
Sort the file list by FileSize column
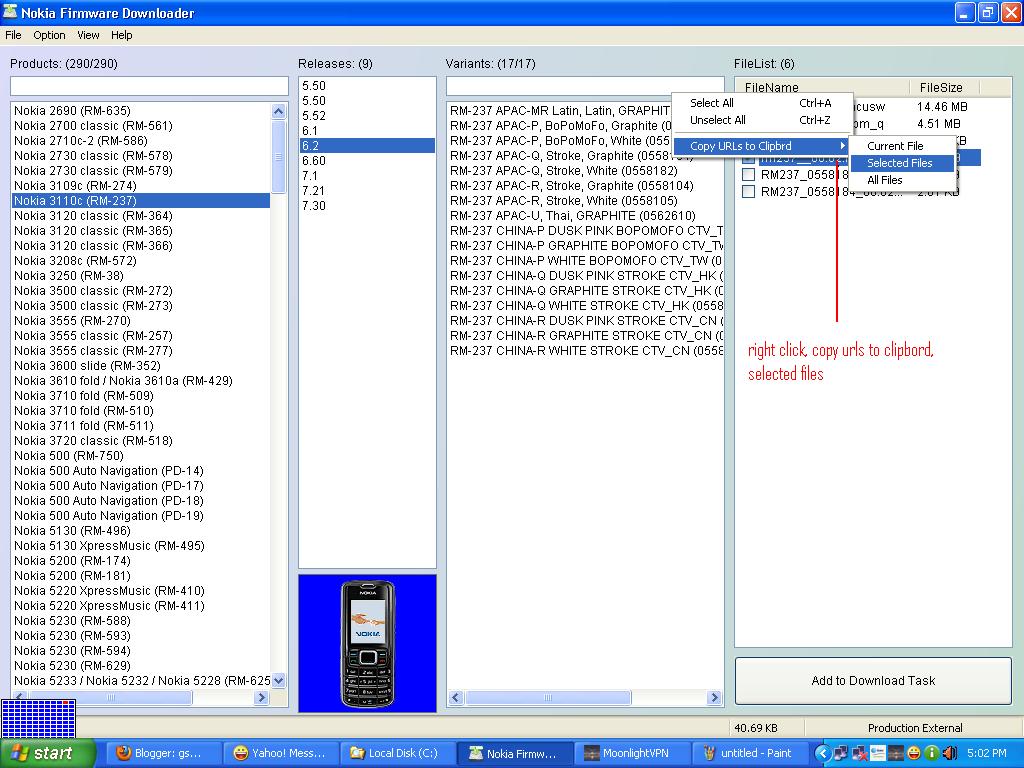click(944, 88)
